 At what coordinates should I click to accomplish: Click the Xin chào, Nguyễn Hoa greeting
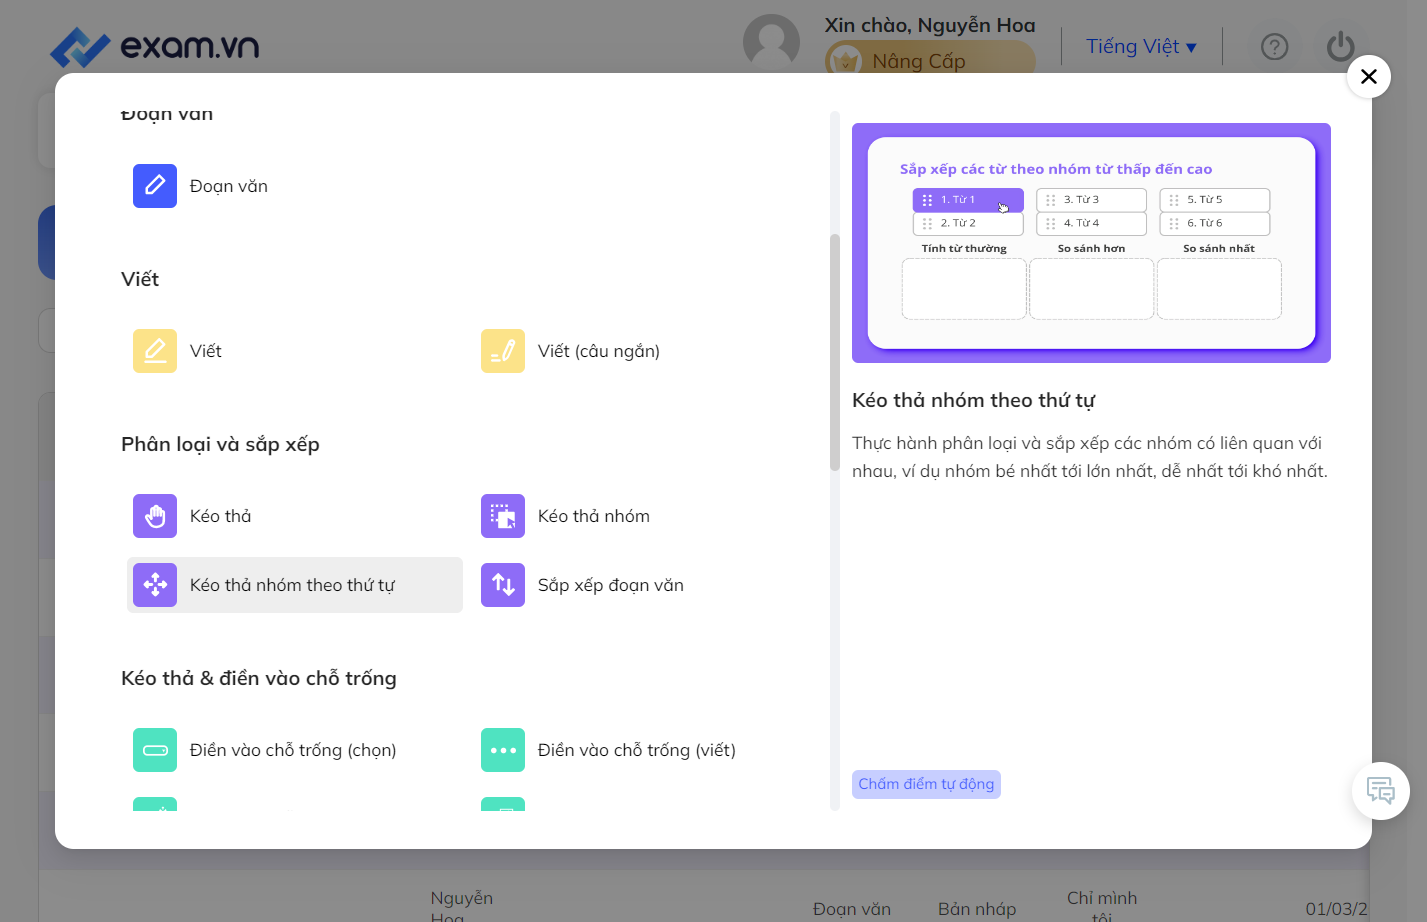(930, 26)
